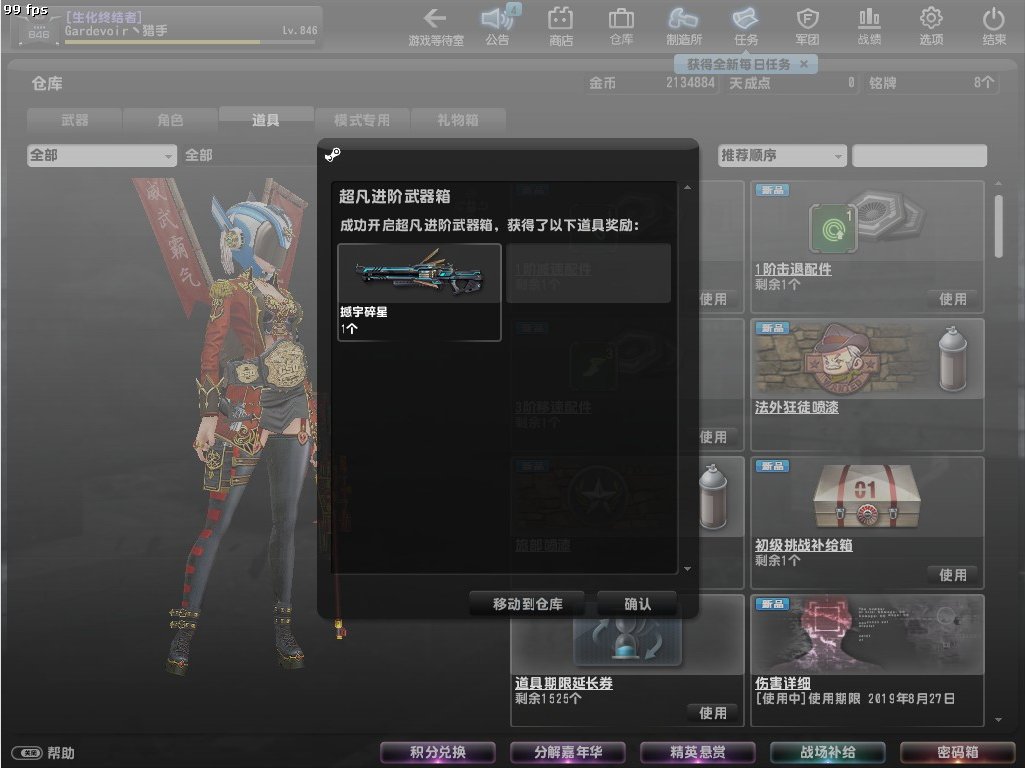Click the inventory list vertical scrollbar
This screenshot has width=1025, height=768.
pyautogui.click(x=998, y=226)
